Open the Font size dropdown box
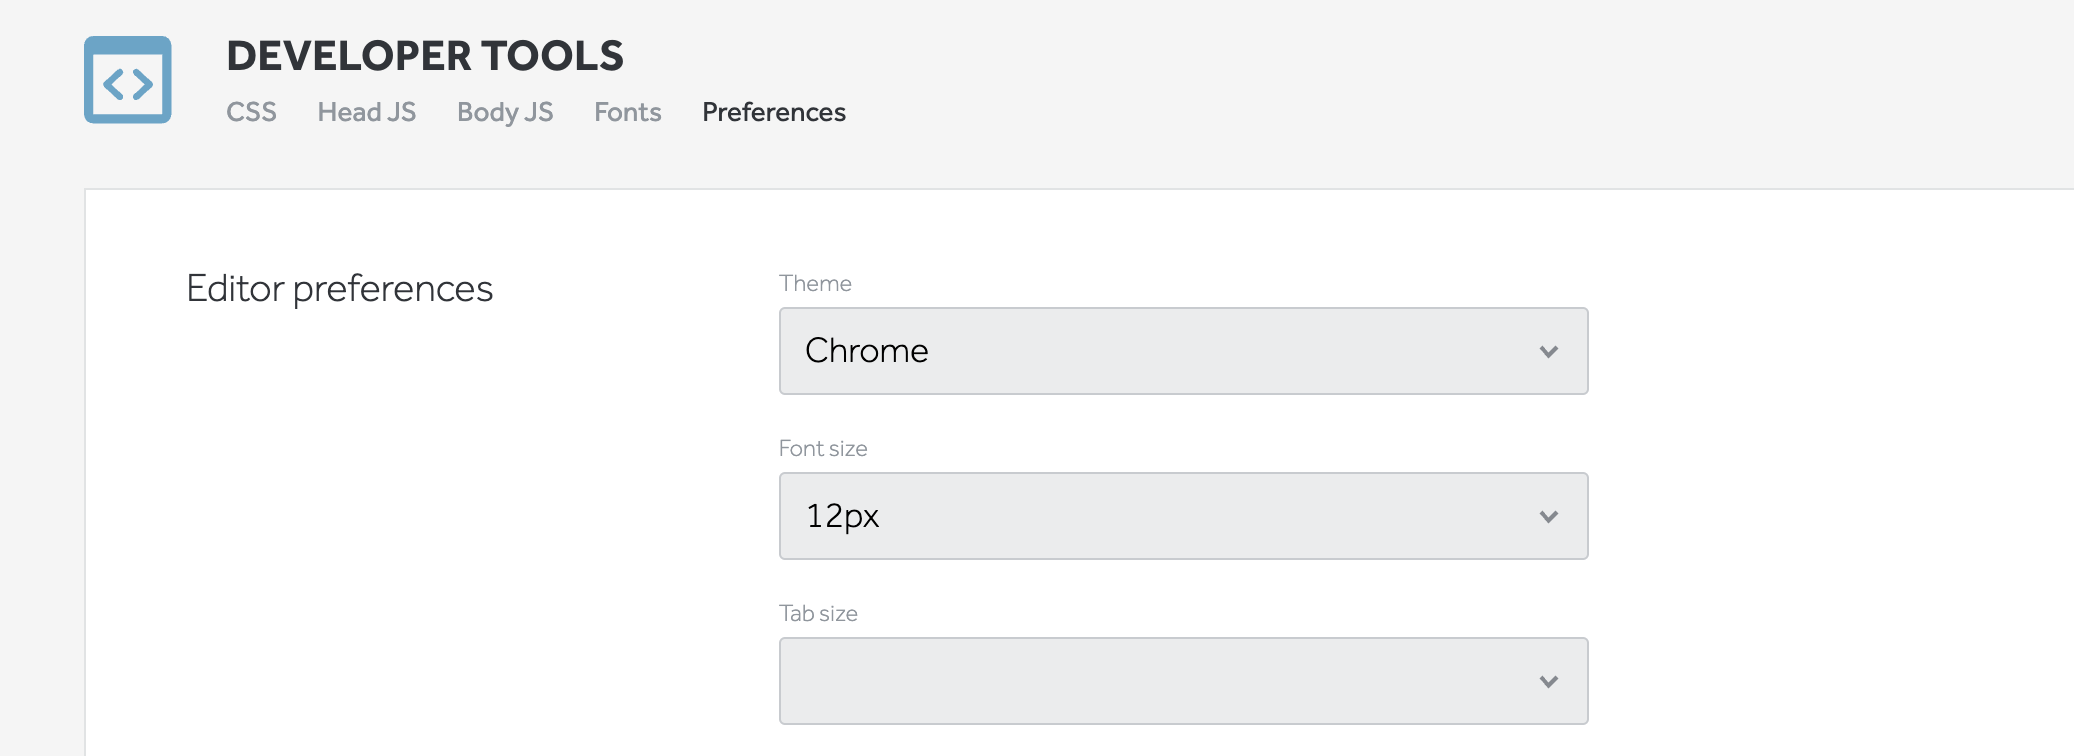2074x756 pixels. [1182, 516]
